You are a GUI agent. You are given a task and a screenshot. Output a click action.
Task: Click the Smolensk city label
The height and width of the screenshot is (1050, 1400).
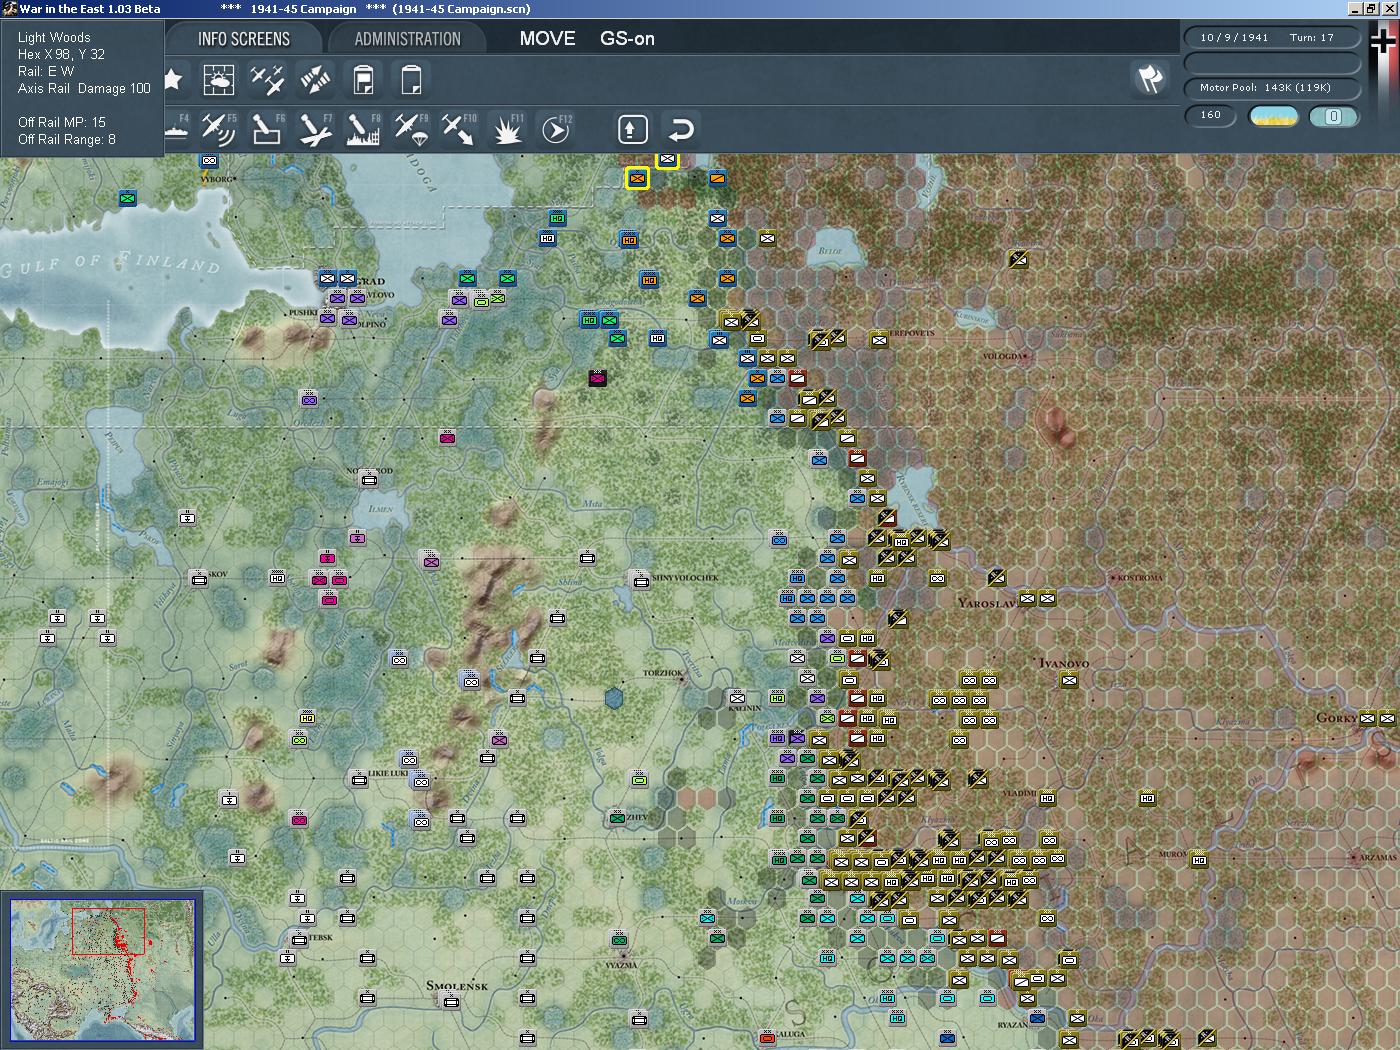coord(457,986)
